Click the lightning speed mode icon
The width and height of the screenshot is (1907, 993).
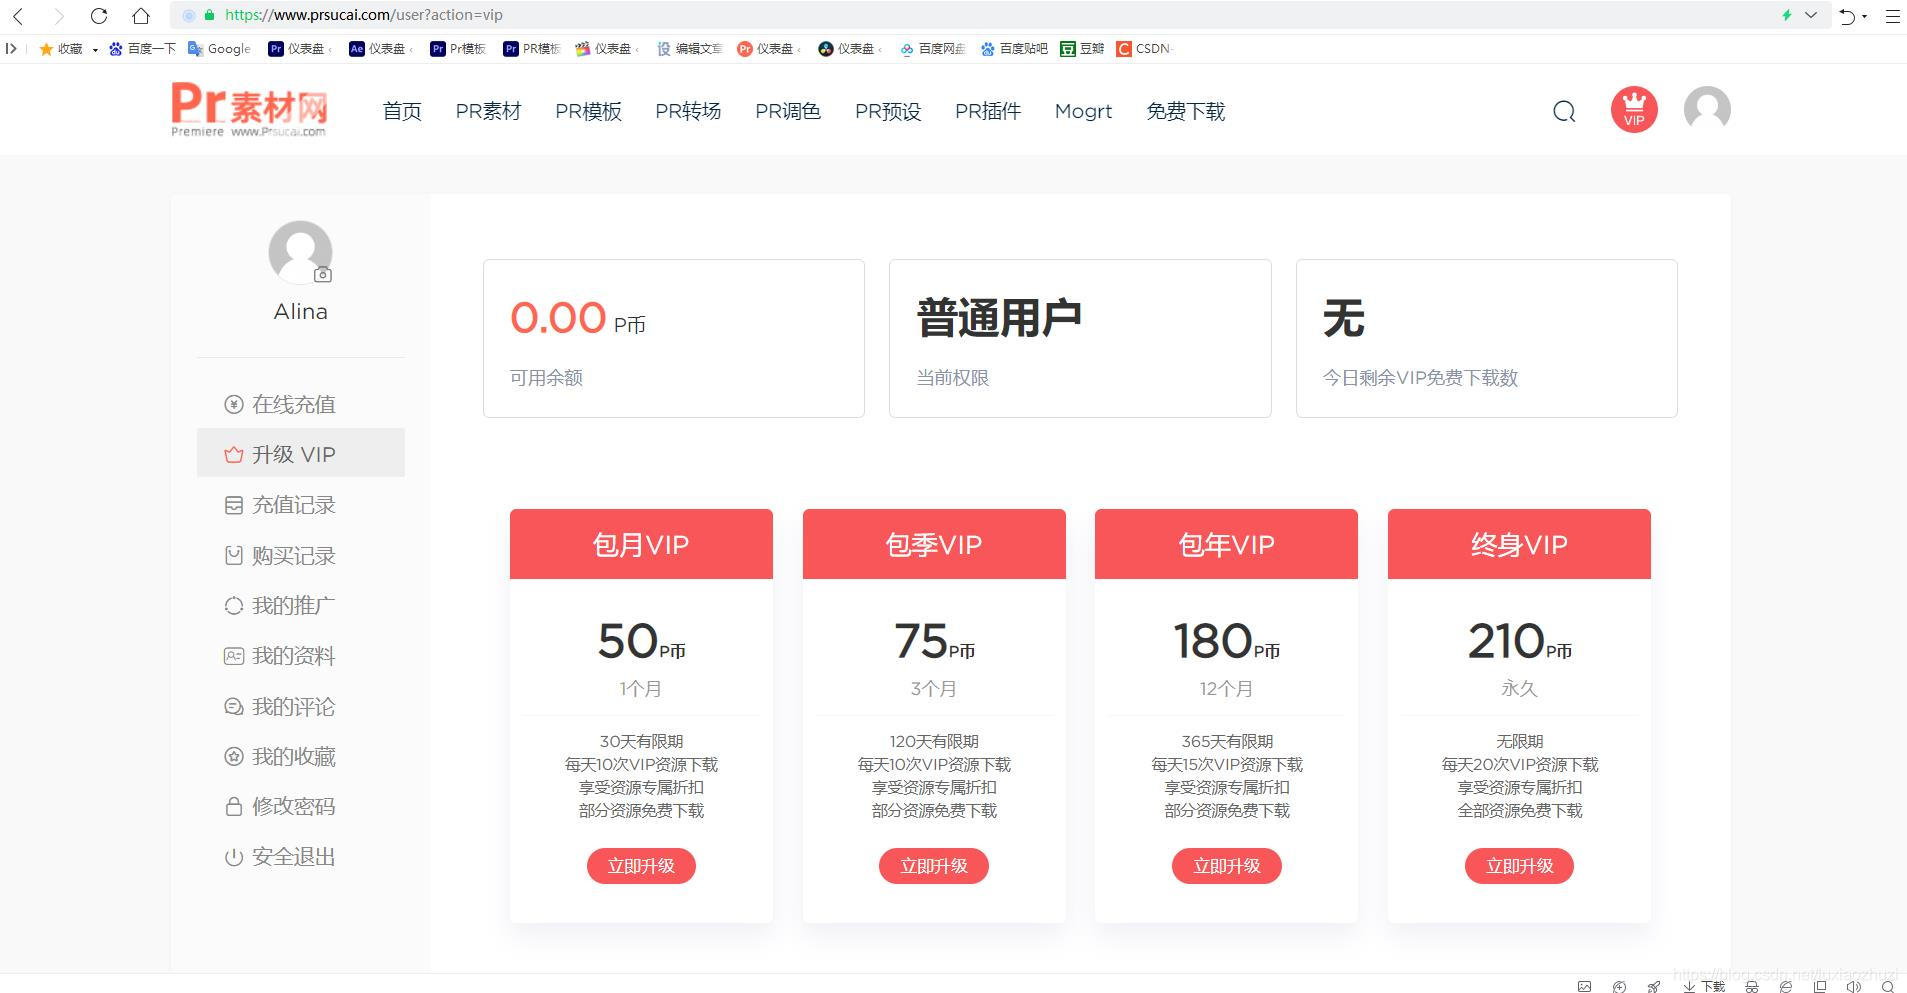1786,15
